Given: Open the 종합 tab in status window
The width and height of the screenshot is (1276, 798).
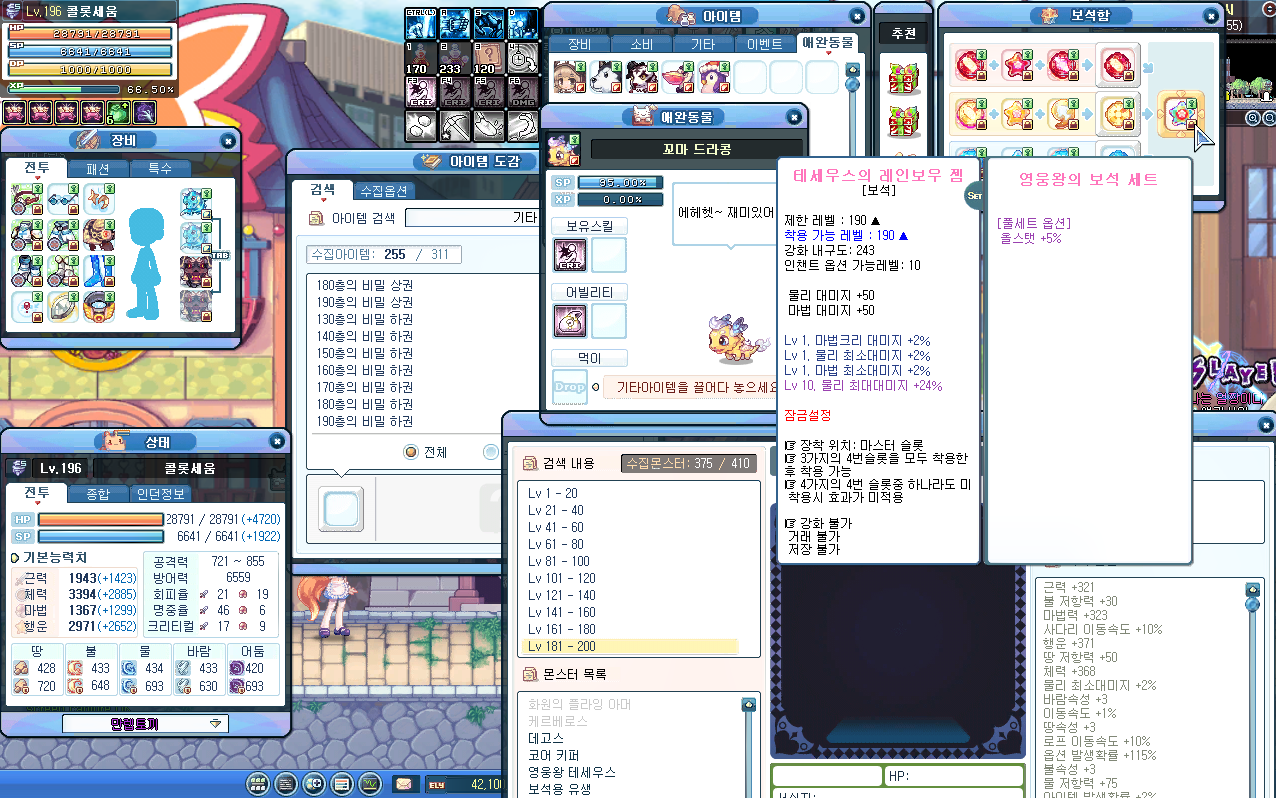Looking at the screenshot, I should pos(98,493).
